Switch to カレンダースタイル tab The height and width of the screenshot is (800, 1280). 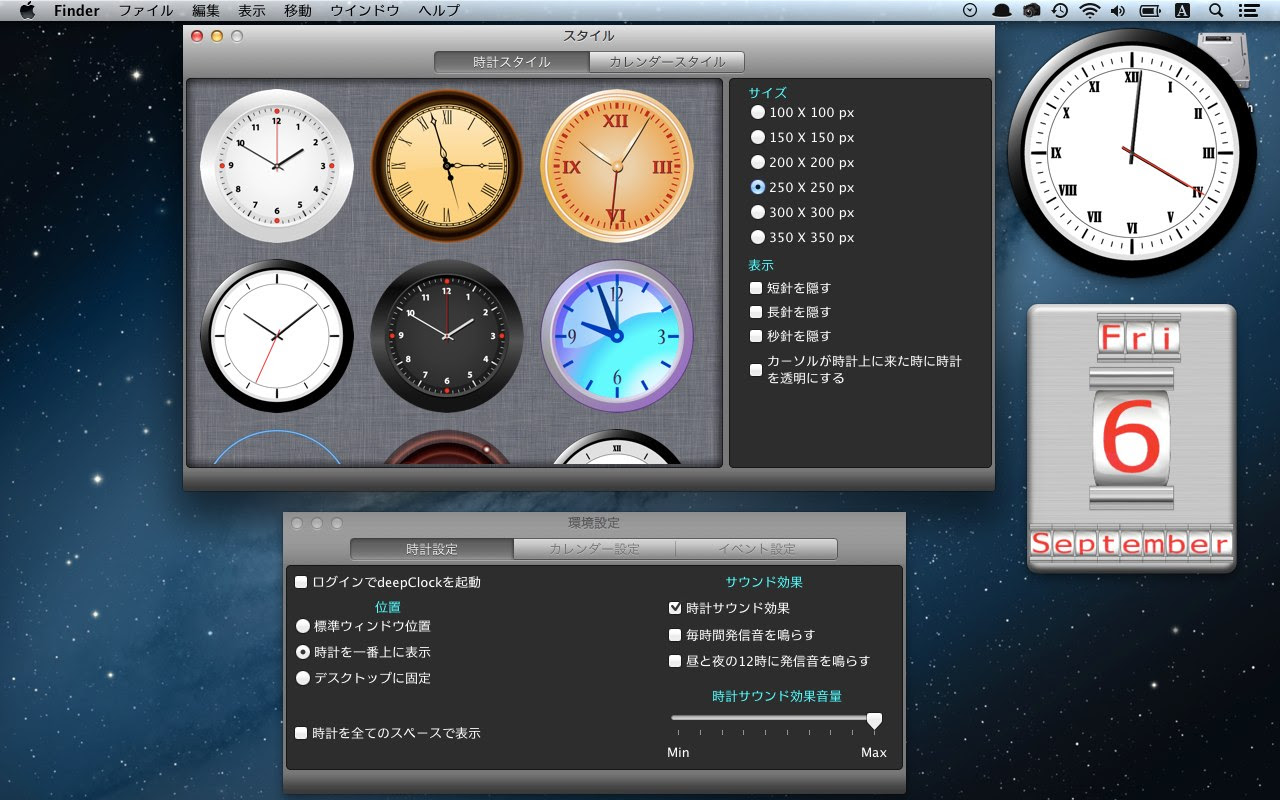(x=667, y=62)
